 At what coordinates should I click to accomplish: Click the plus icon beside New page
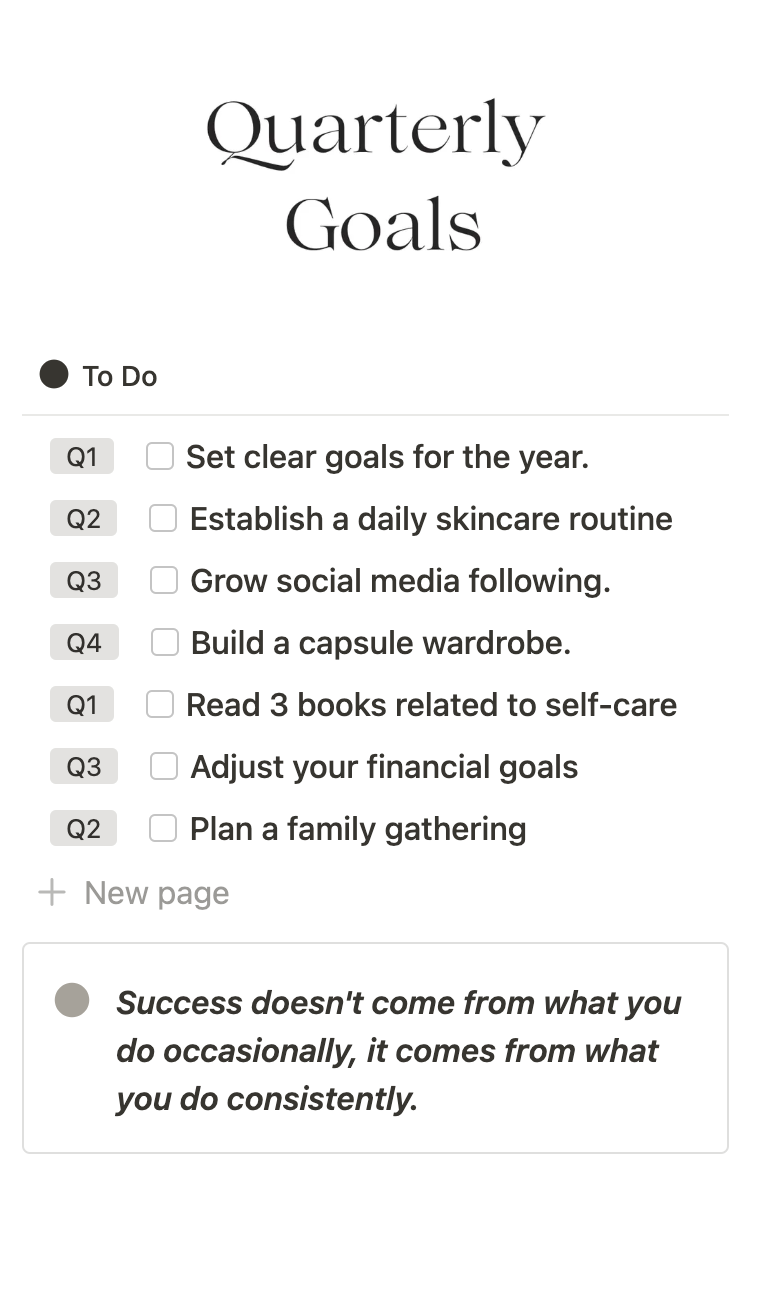point(51,892)
